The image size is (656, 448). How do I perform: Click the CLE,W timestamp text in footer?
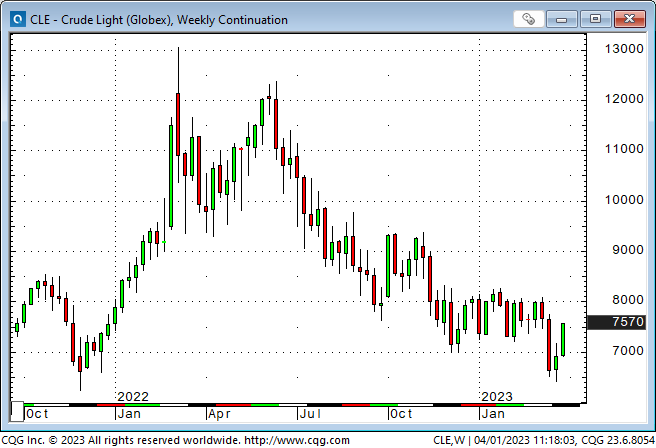(543, 440)
